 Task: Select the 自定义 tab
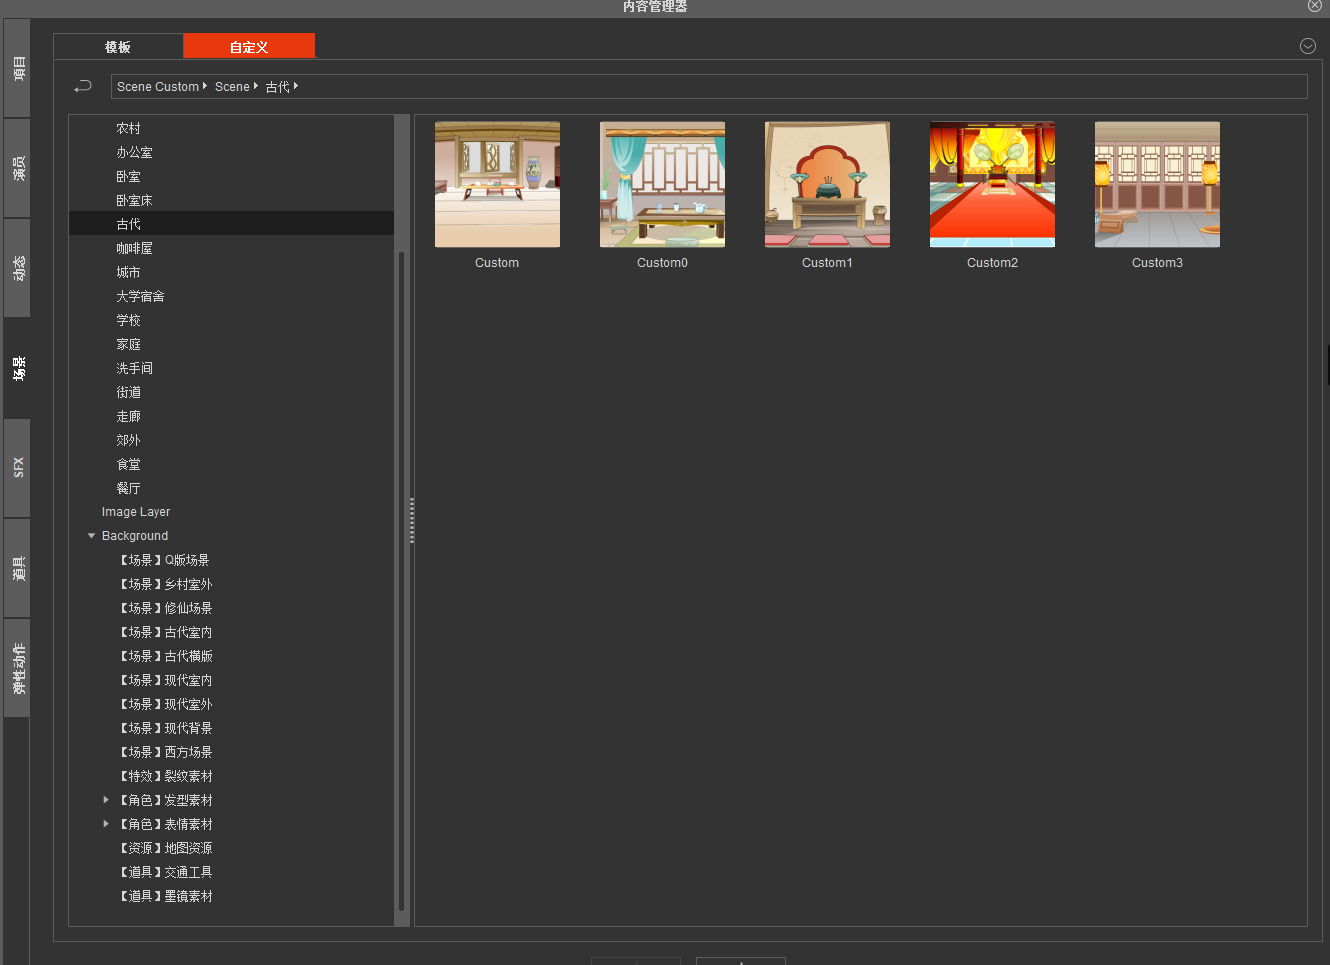pos(249,47)
